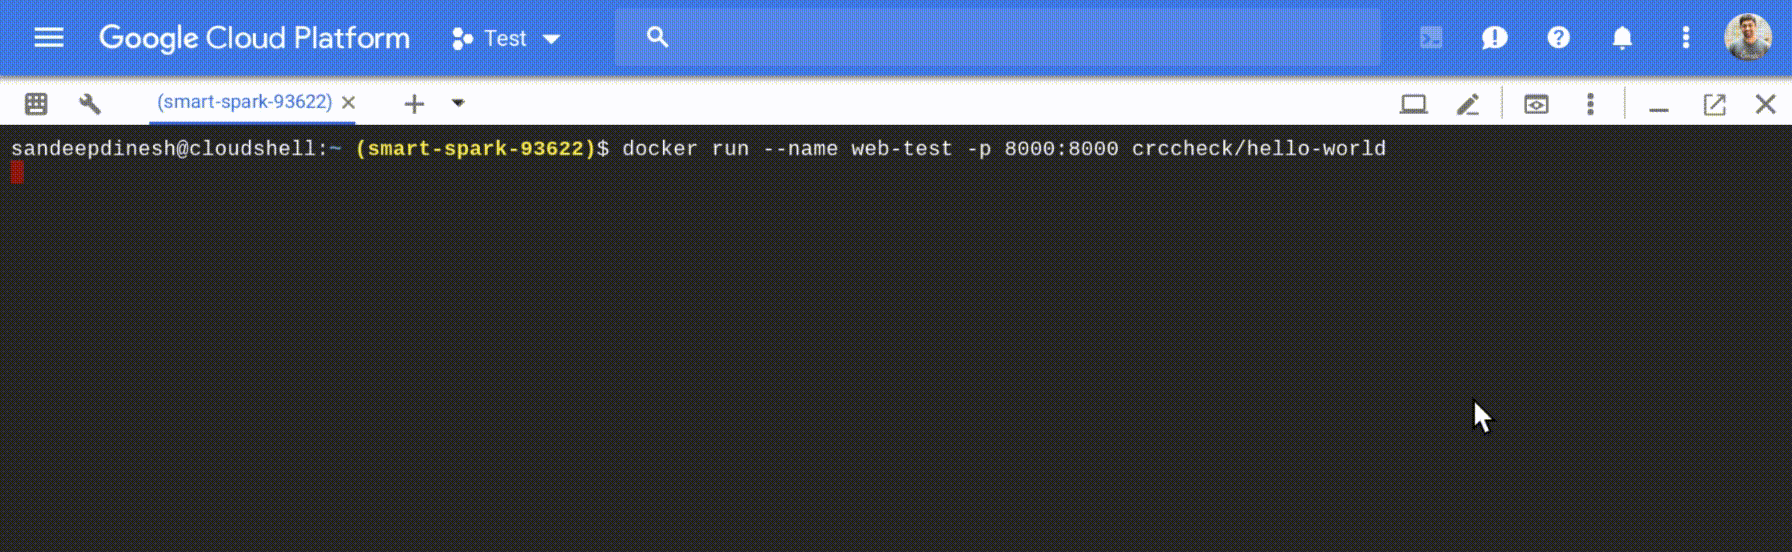View notifications bell
The image size is (1792, 552).
click(x=1622, y=38)
